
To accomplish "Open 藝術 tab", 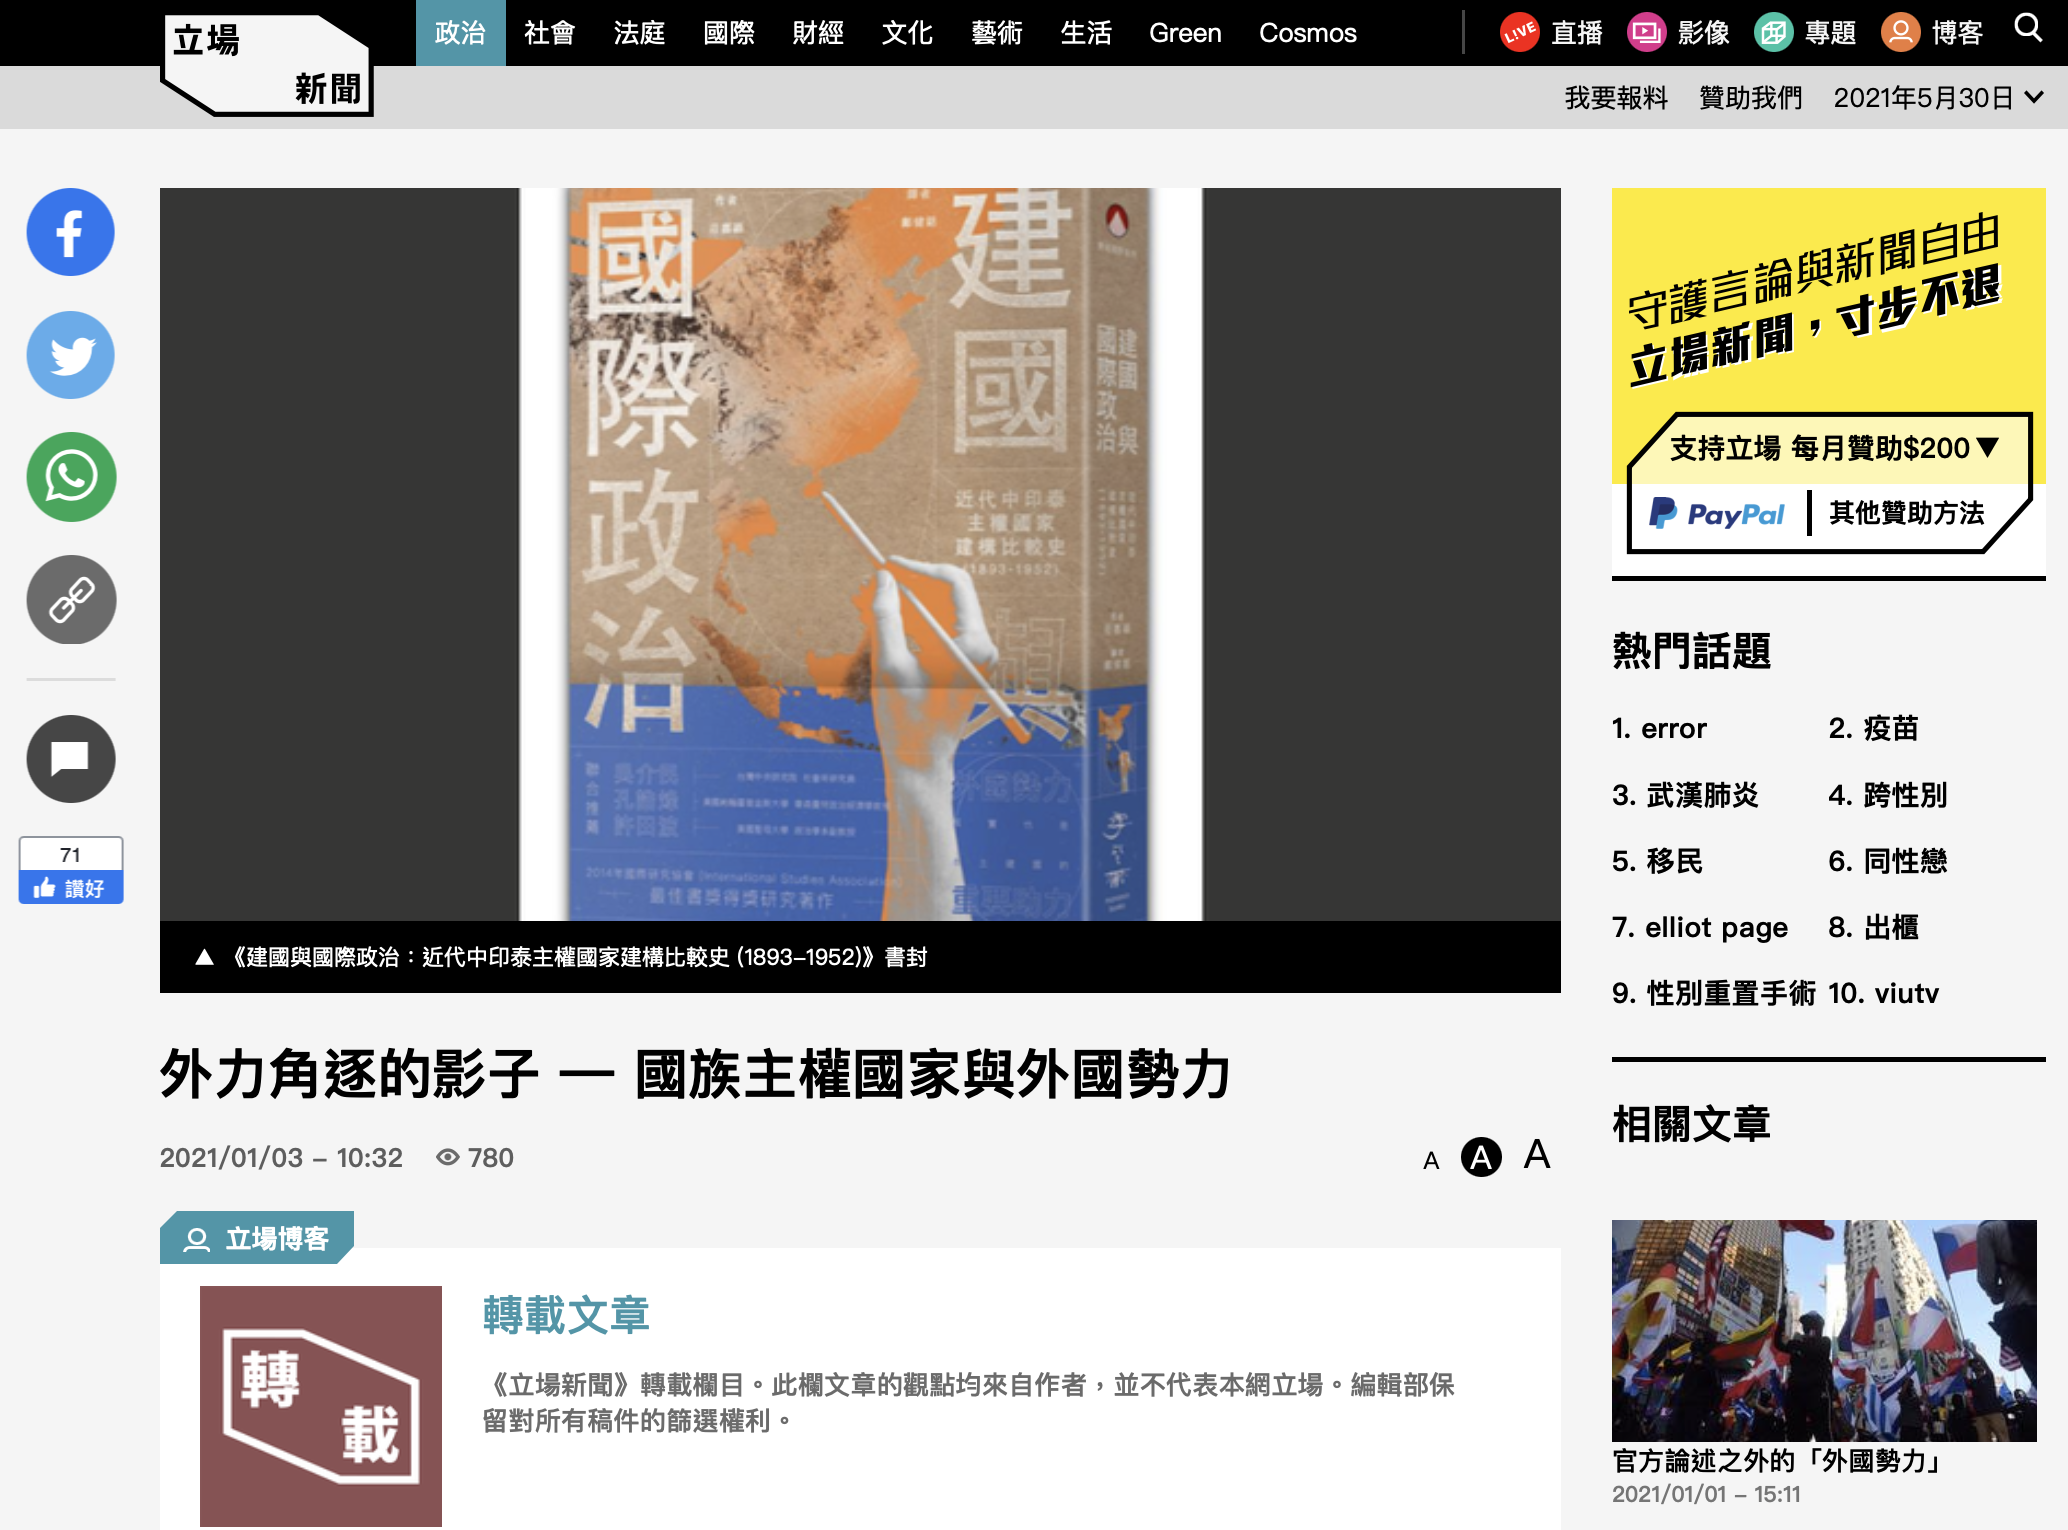I will pos(997,33).
